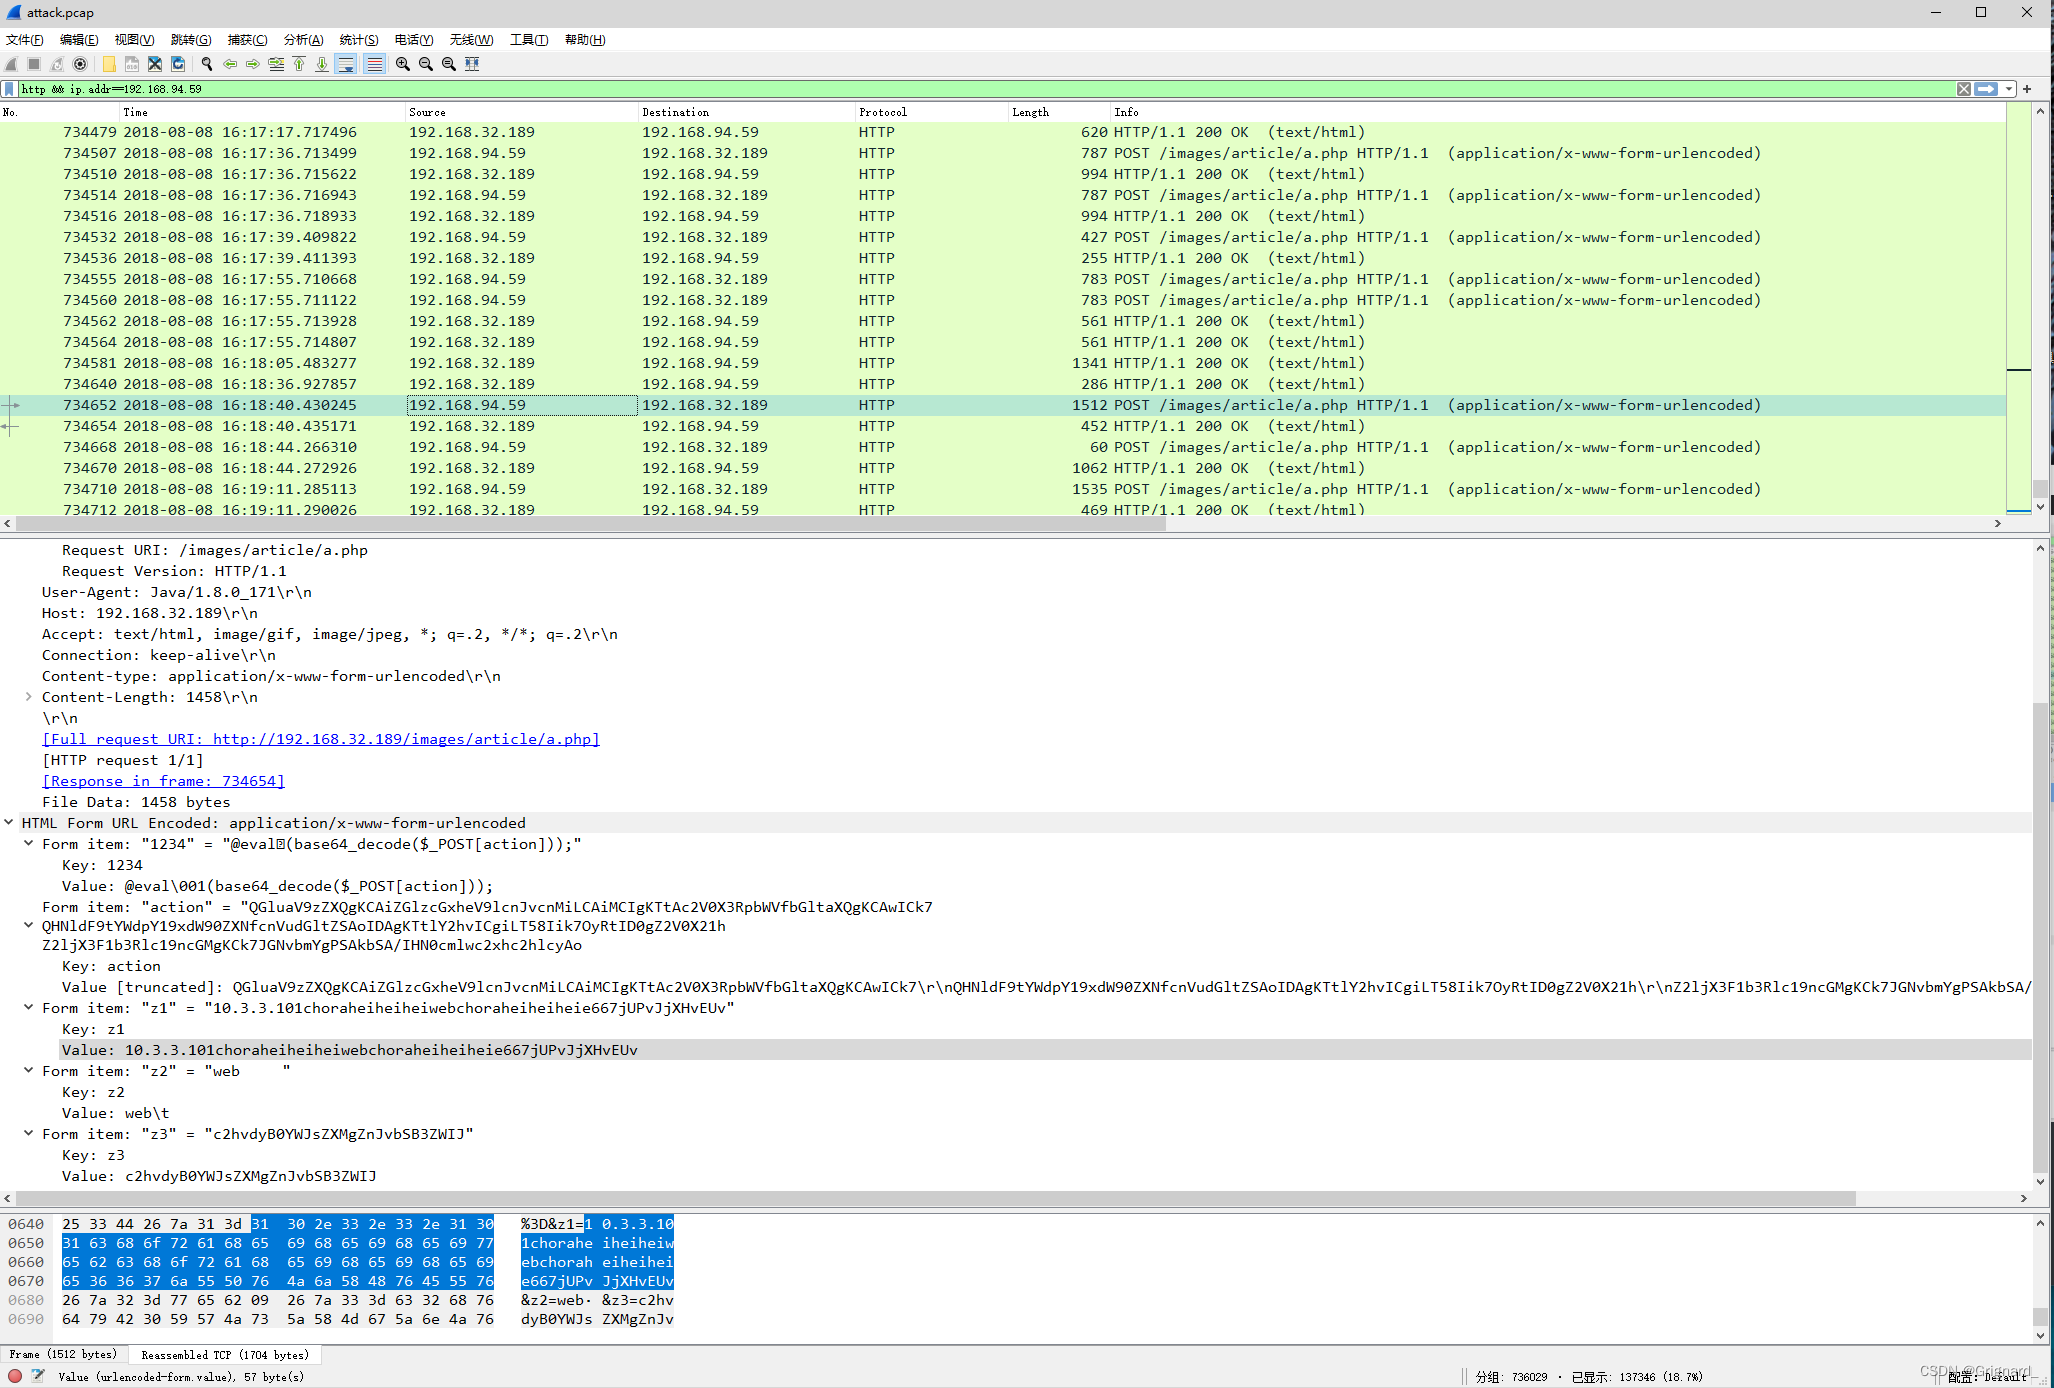The height and width of the screenshot is (1388, 2054).
Task: Click the Reload capture file icon
Action: tap(178, 64)
